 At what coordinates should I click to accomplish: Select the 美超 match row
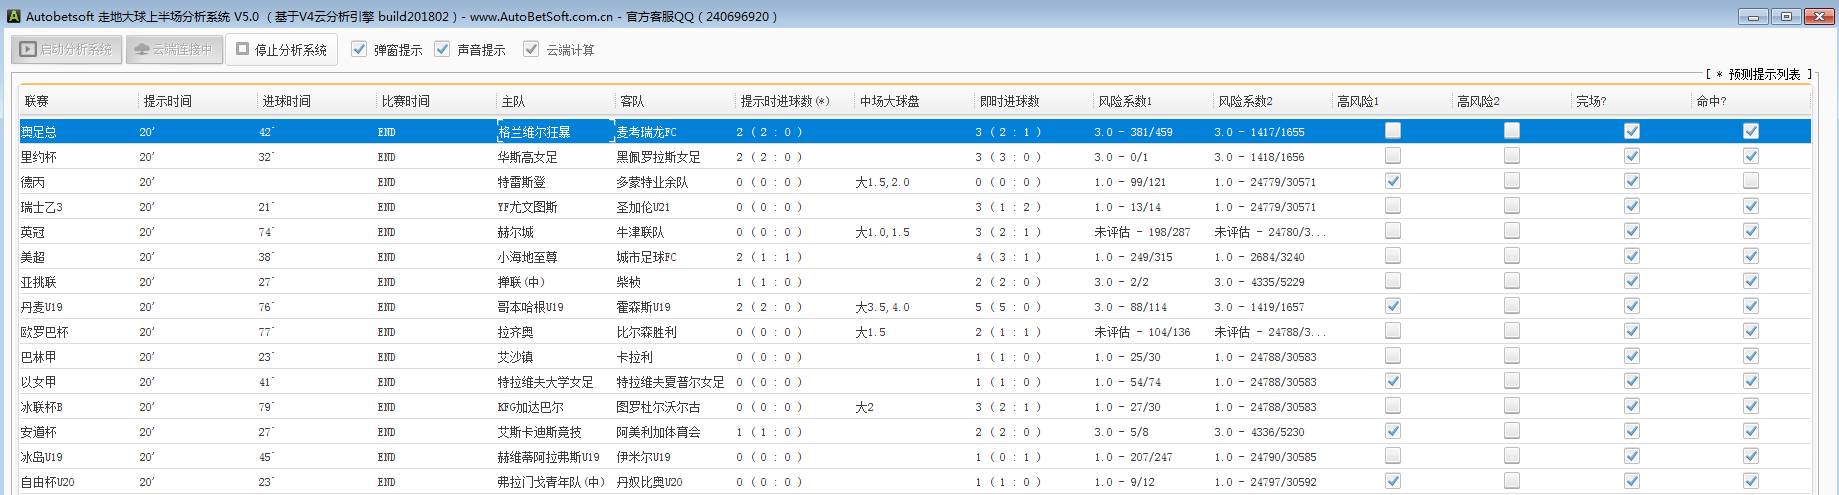(x=33, y=257)
